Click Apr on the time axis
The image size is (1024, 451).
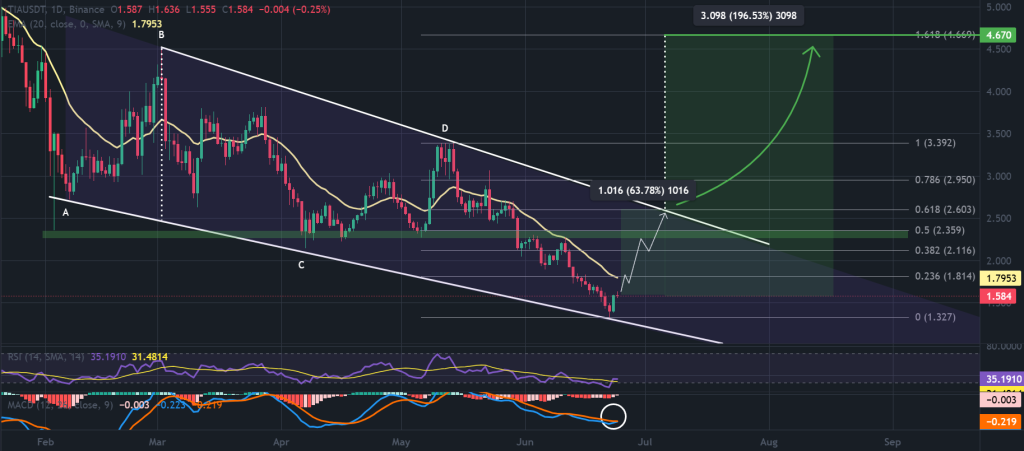279,441
